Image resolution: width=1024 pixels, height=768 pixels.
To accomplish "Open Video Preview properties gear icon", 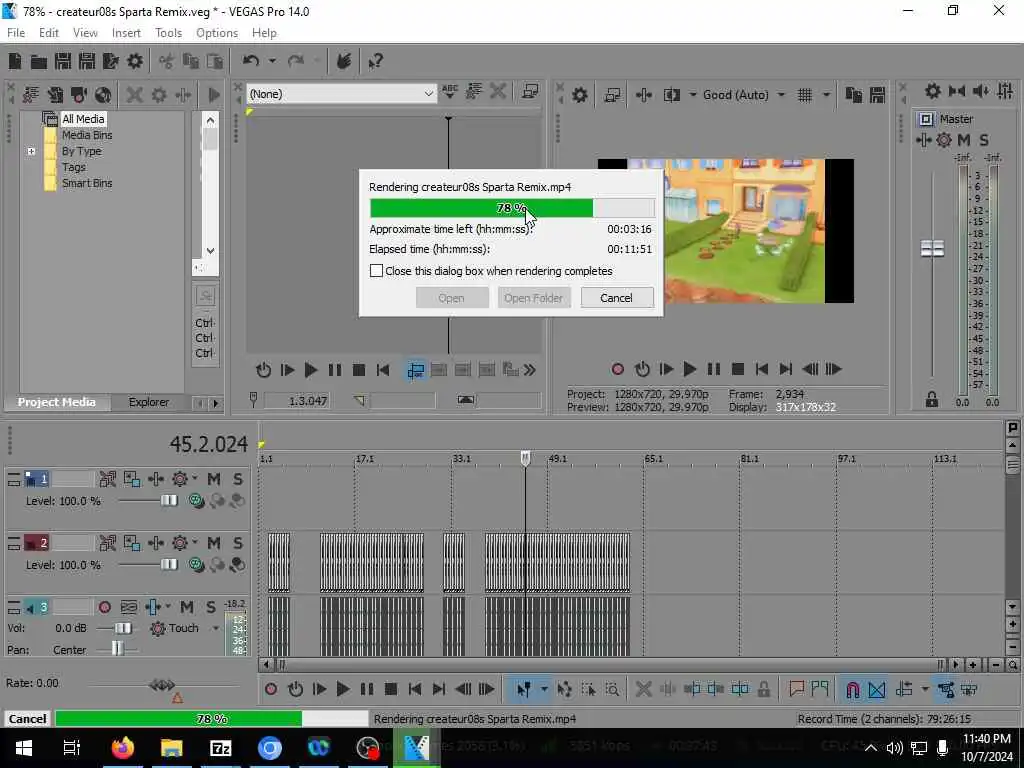I will (579, 95).
